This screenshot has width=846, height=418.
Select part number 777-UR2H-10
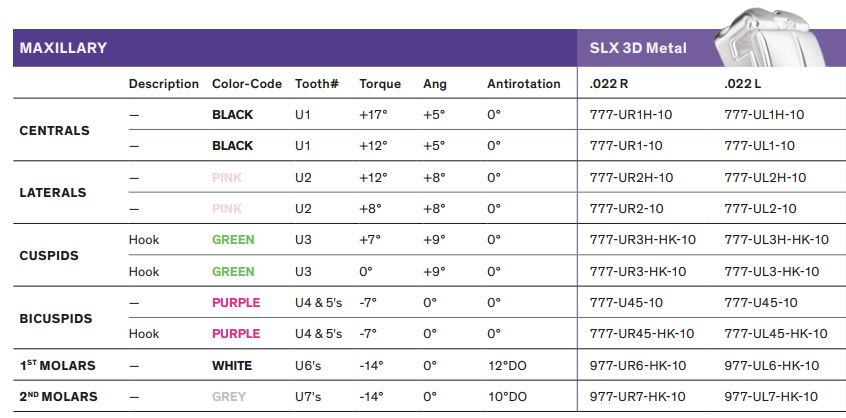631,177
